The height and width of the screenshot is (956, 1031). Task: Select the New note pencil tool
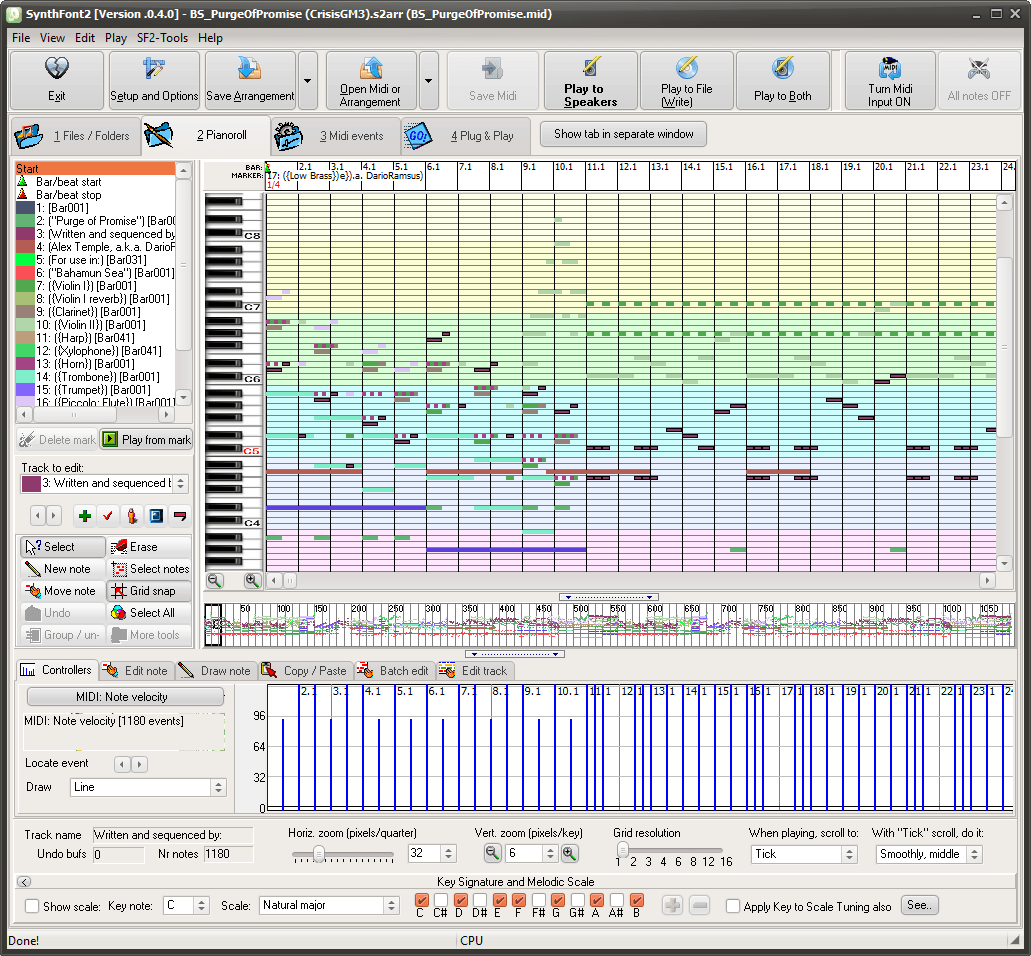click(60, 568)
